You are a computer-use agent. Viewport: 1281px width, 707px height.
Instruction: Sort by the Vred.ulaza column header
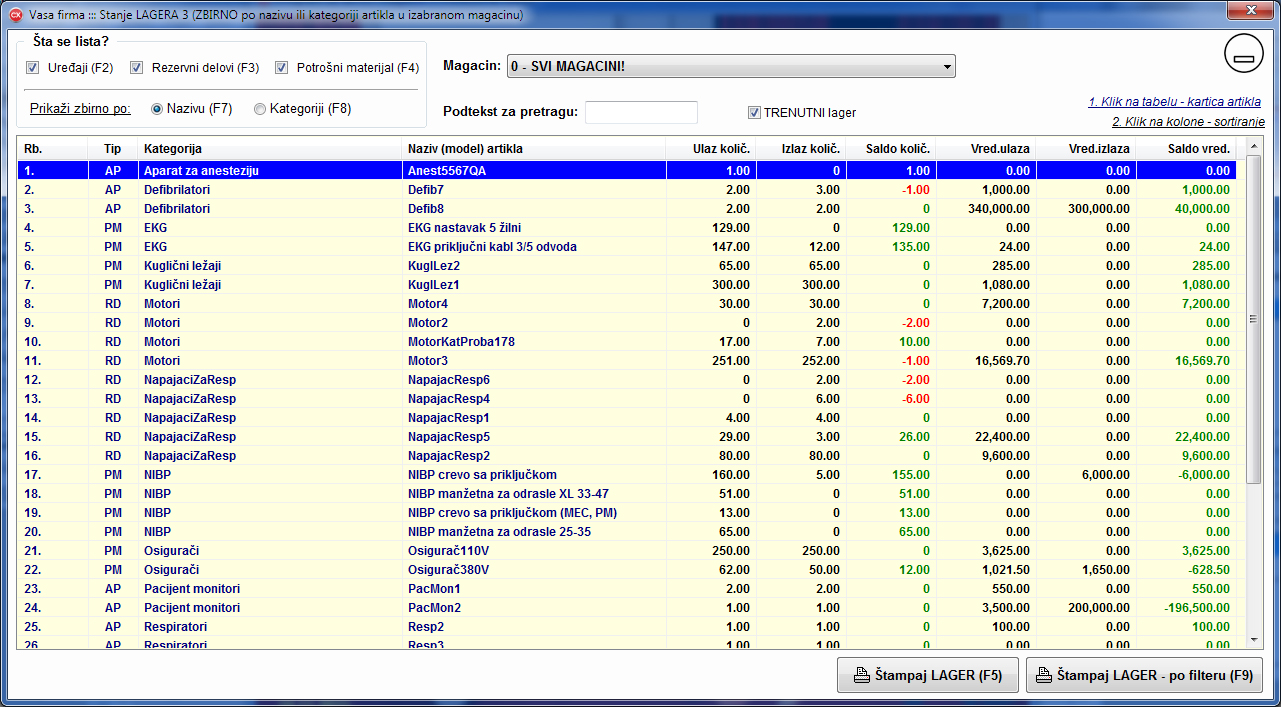click(986, 149)
